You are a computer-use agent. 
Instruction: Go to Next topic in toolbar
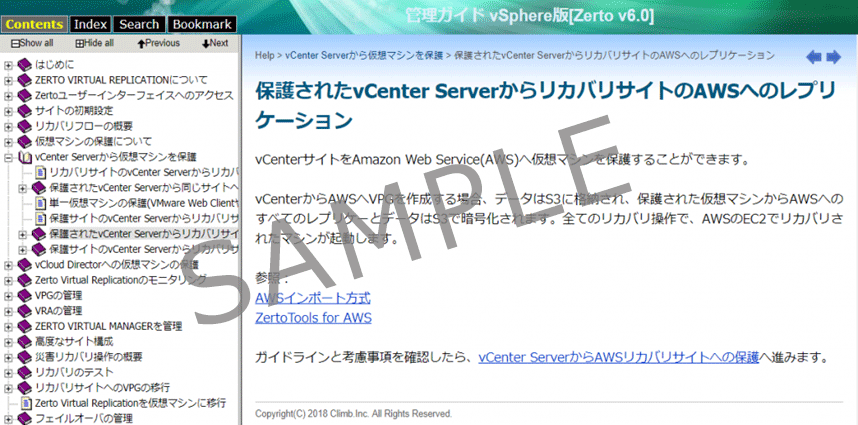coord(215,43)
